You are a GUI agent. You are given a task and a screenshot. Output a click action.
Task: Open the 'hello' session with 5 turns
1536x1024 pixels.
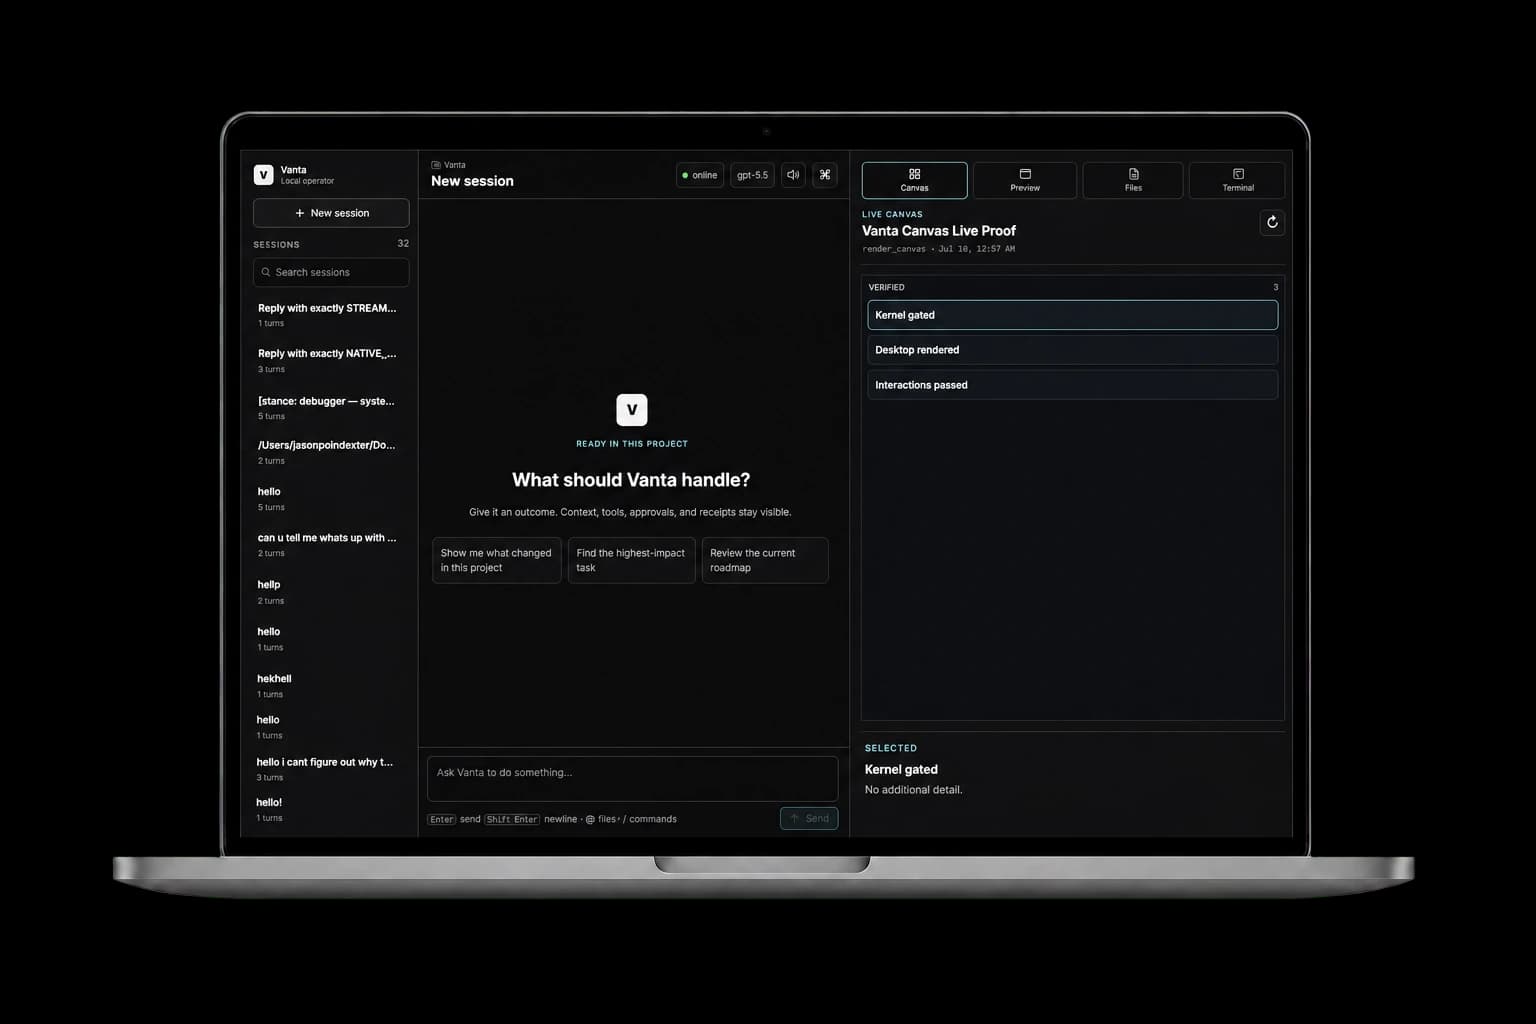pyautogui.click(x=330, y=498)
